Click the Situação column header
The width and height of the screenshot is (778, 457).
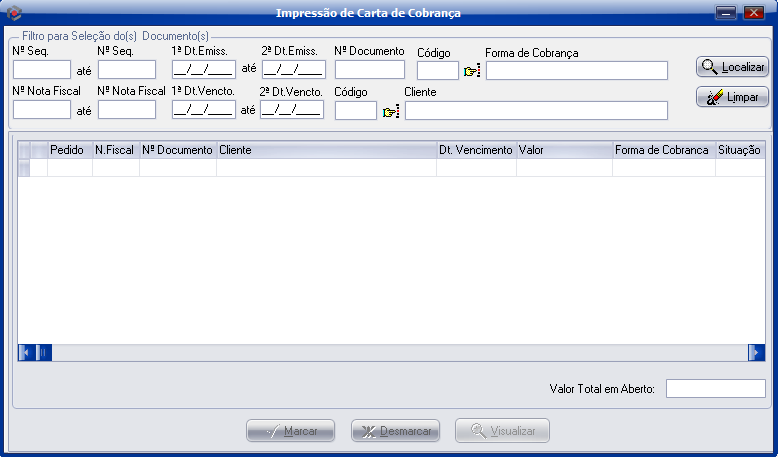[x=740, y=150]
